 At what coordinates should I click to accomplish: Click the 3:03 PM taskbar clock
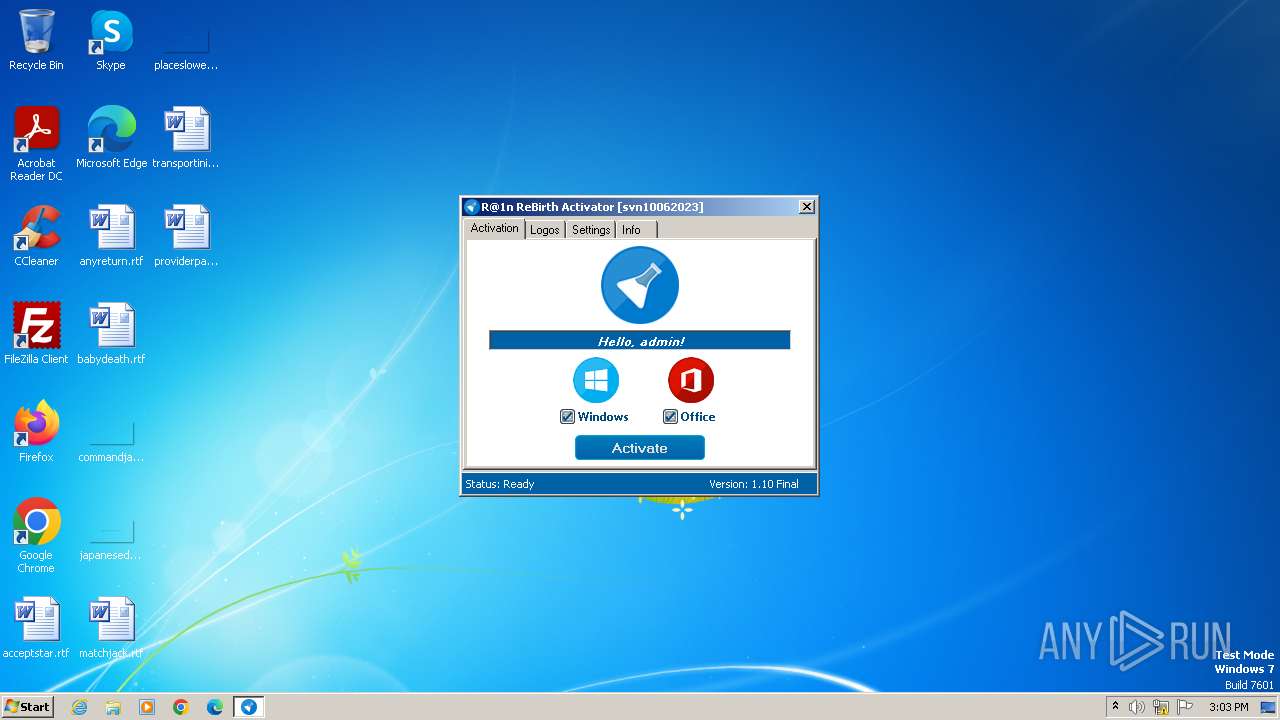point(1228,707)
